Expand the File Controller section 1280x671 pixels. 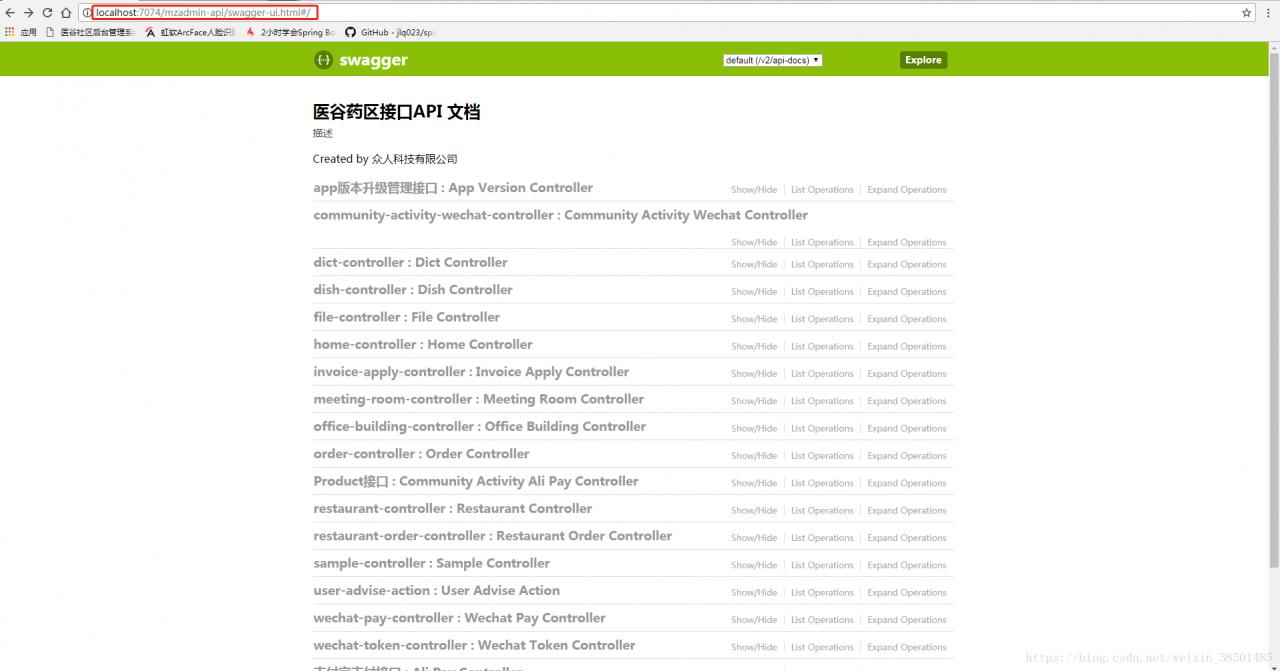coord(406,317)
